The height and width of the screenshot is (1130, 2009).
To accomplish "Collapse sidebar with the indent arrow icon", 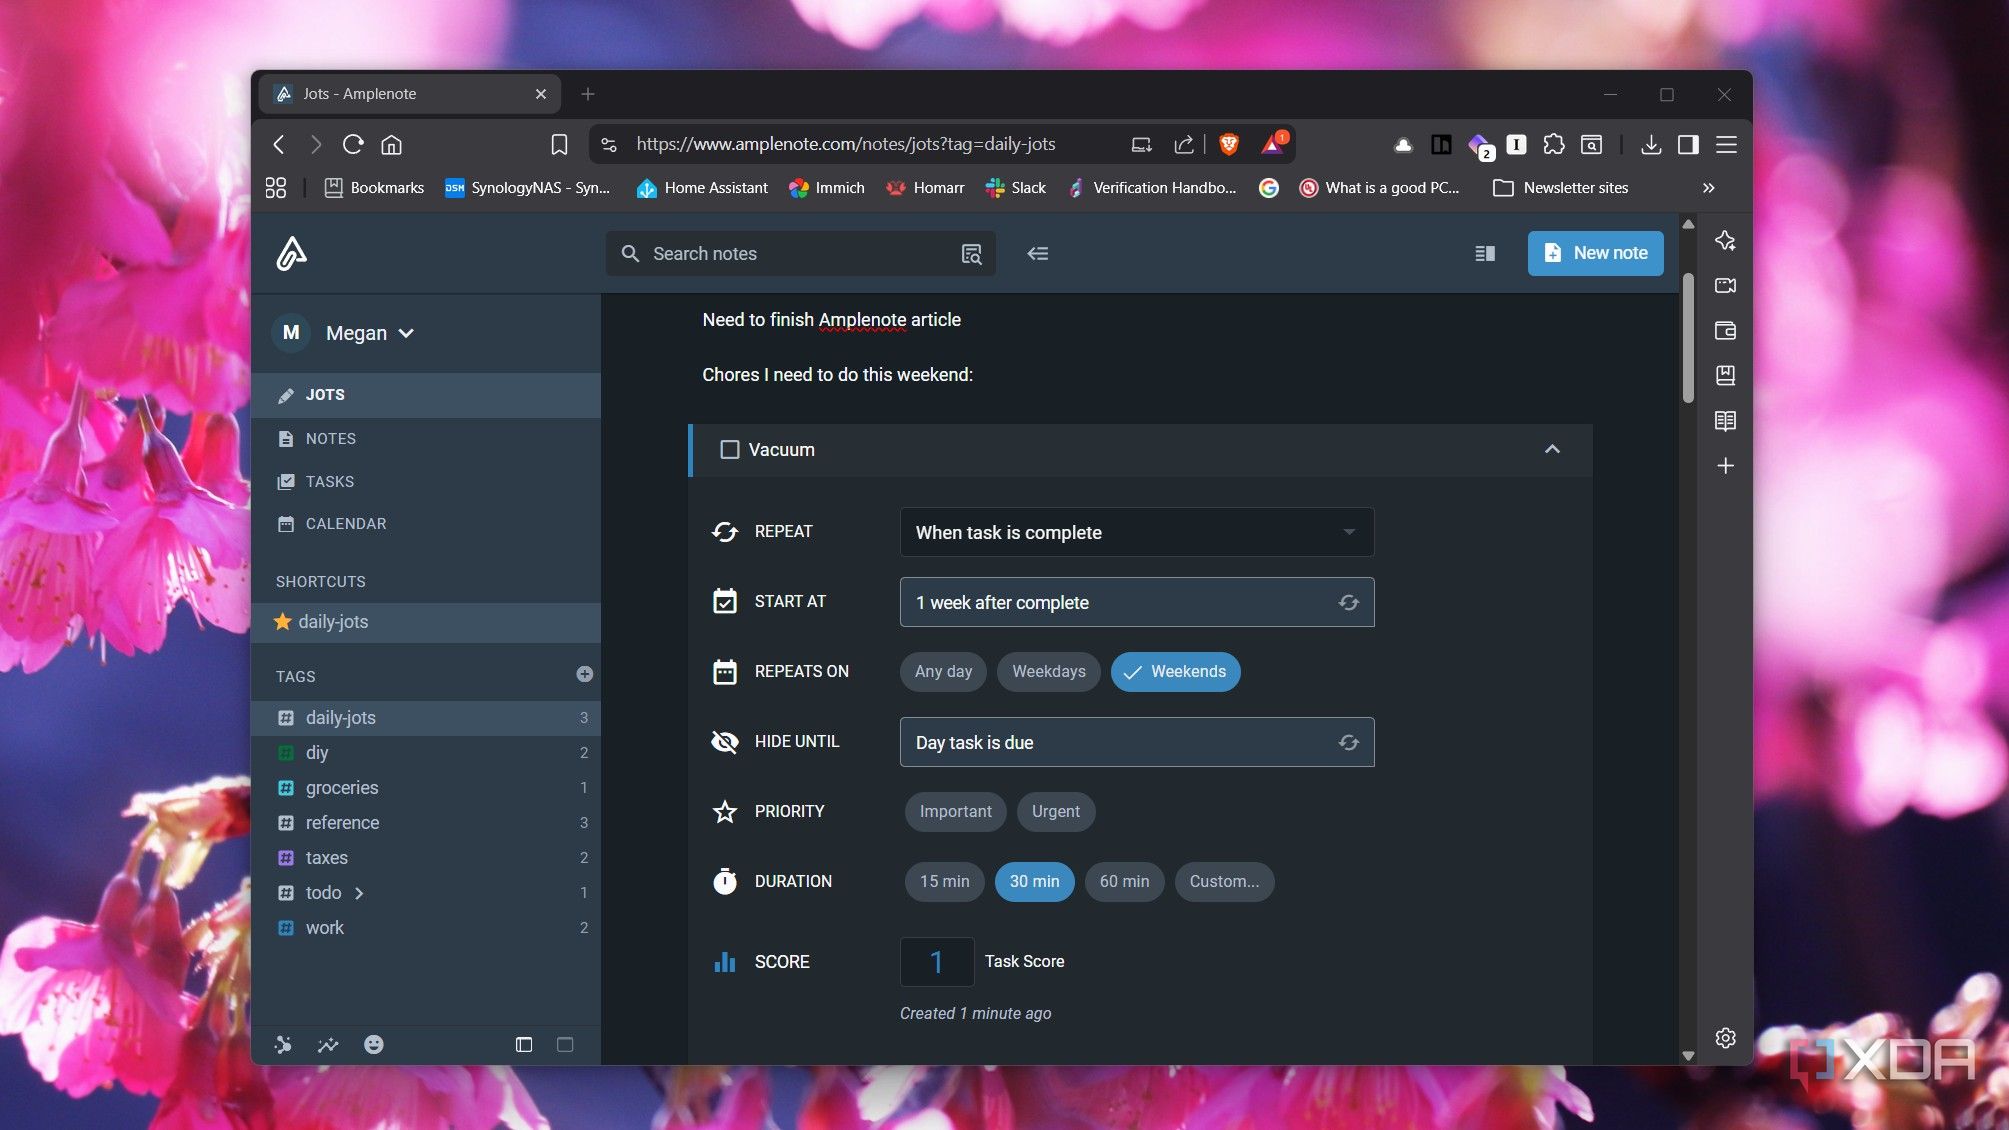I will (1037, 254).
